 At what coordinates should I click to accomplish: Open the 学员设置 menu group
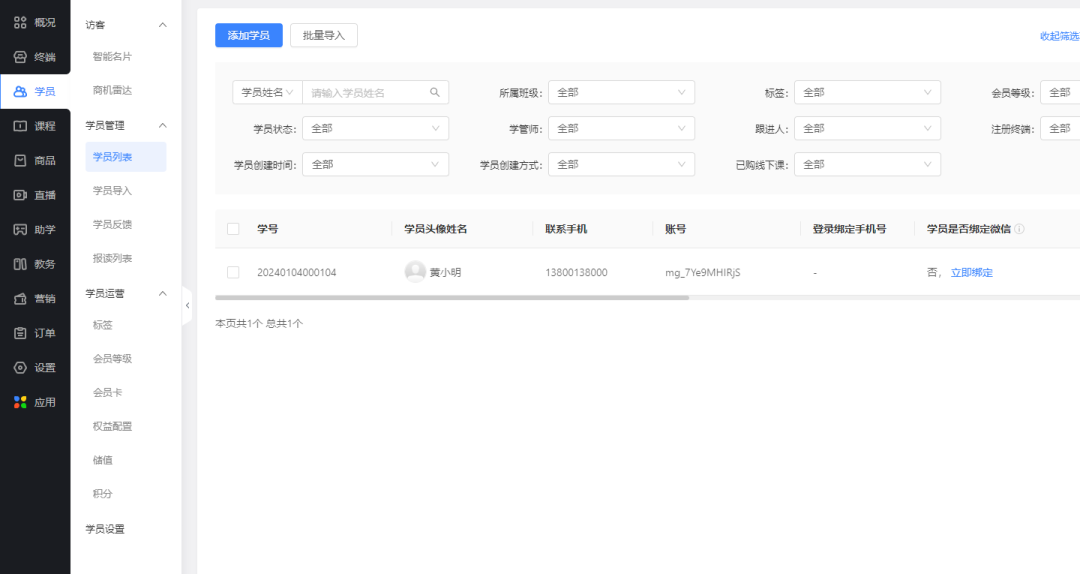[105, 529]
